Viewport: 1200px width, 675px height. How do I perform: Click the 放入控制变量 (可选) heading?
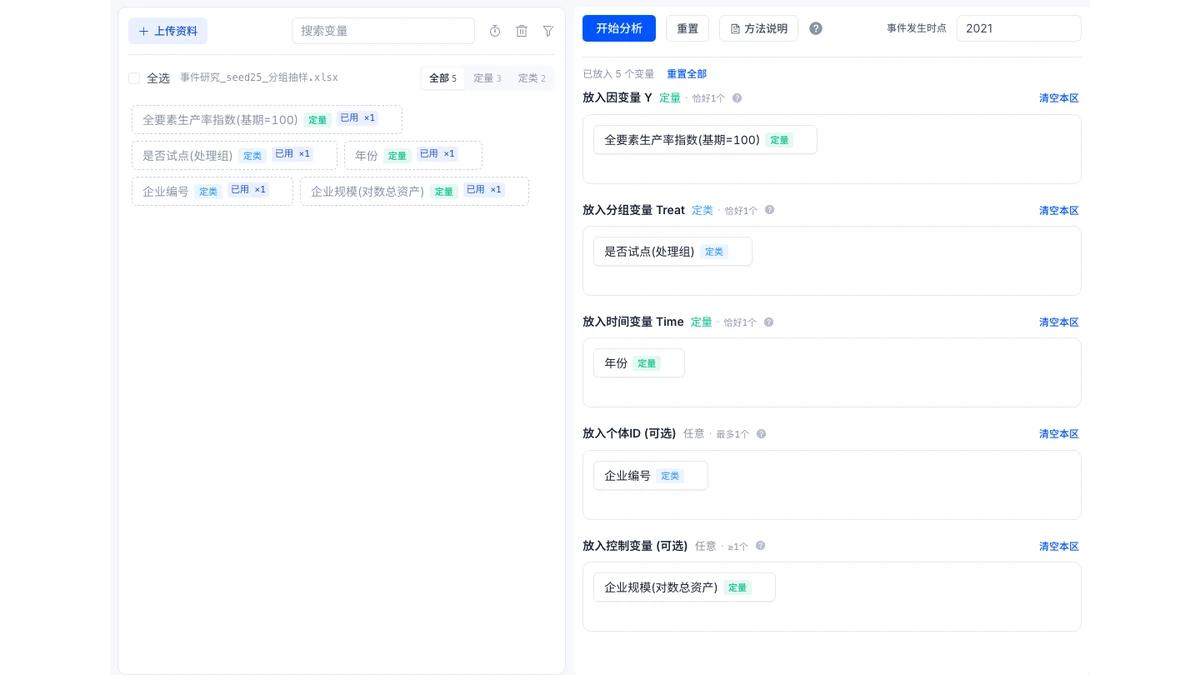pos(635,546)
